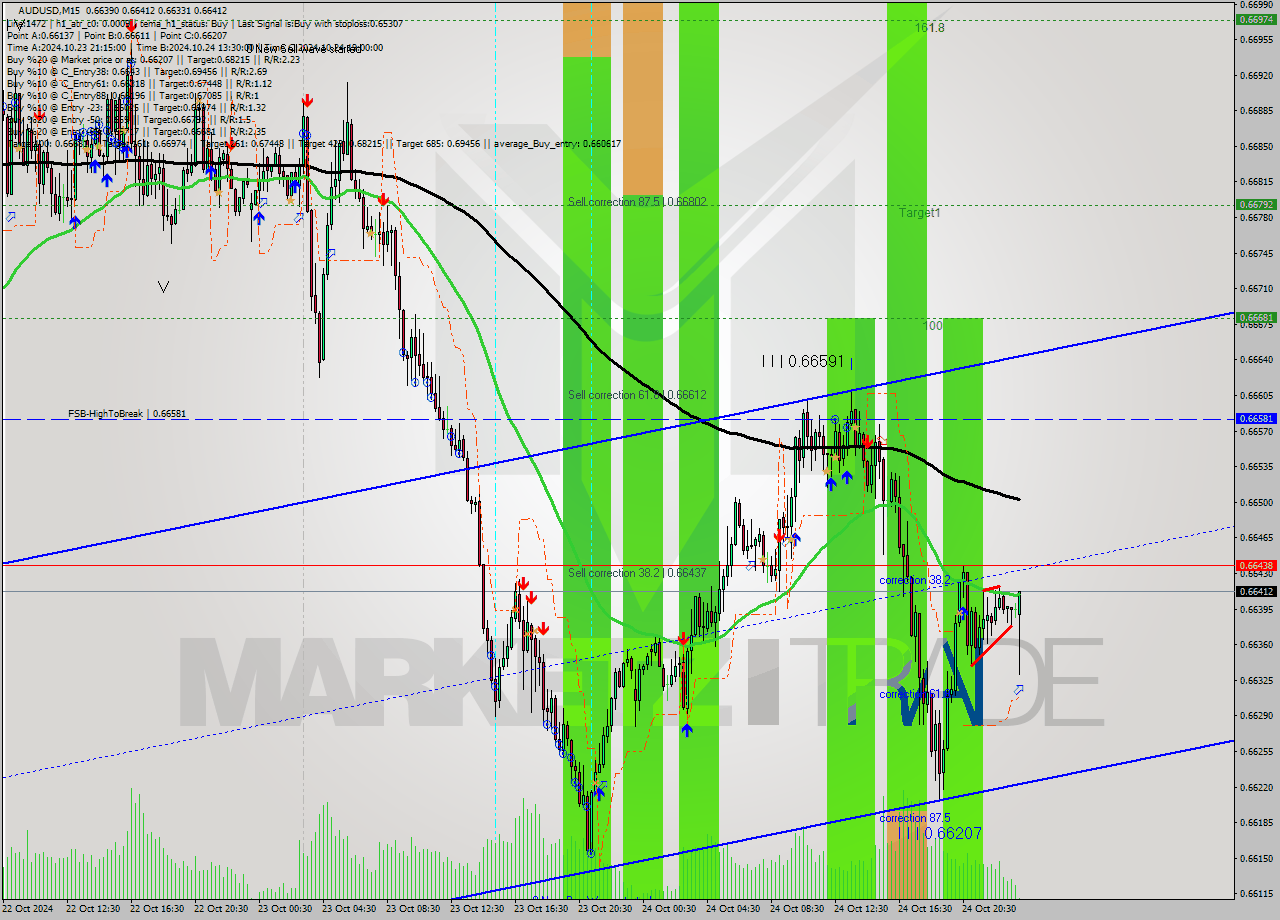Screen dimensions: 1280x920
Task: Click the red 0.66438 price tag
Action: tap(1255, 565)
